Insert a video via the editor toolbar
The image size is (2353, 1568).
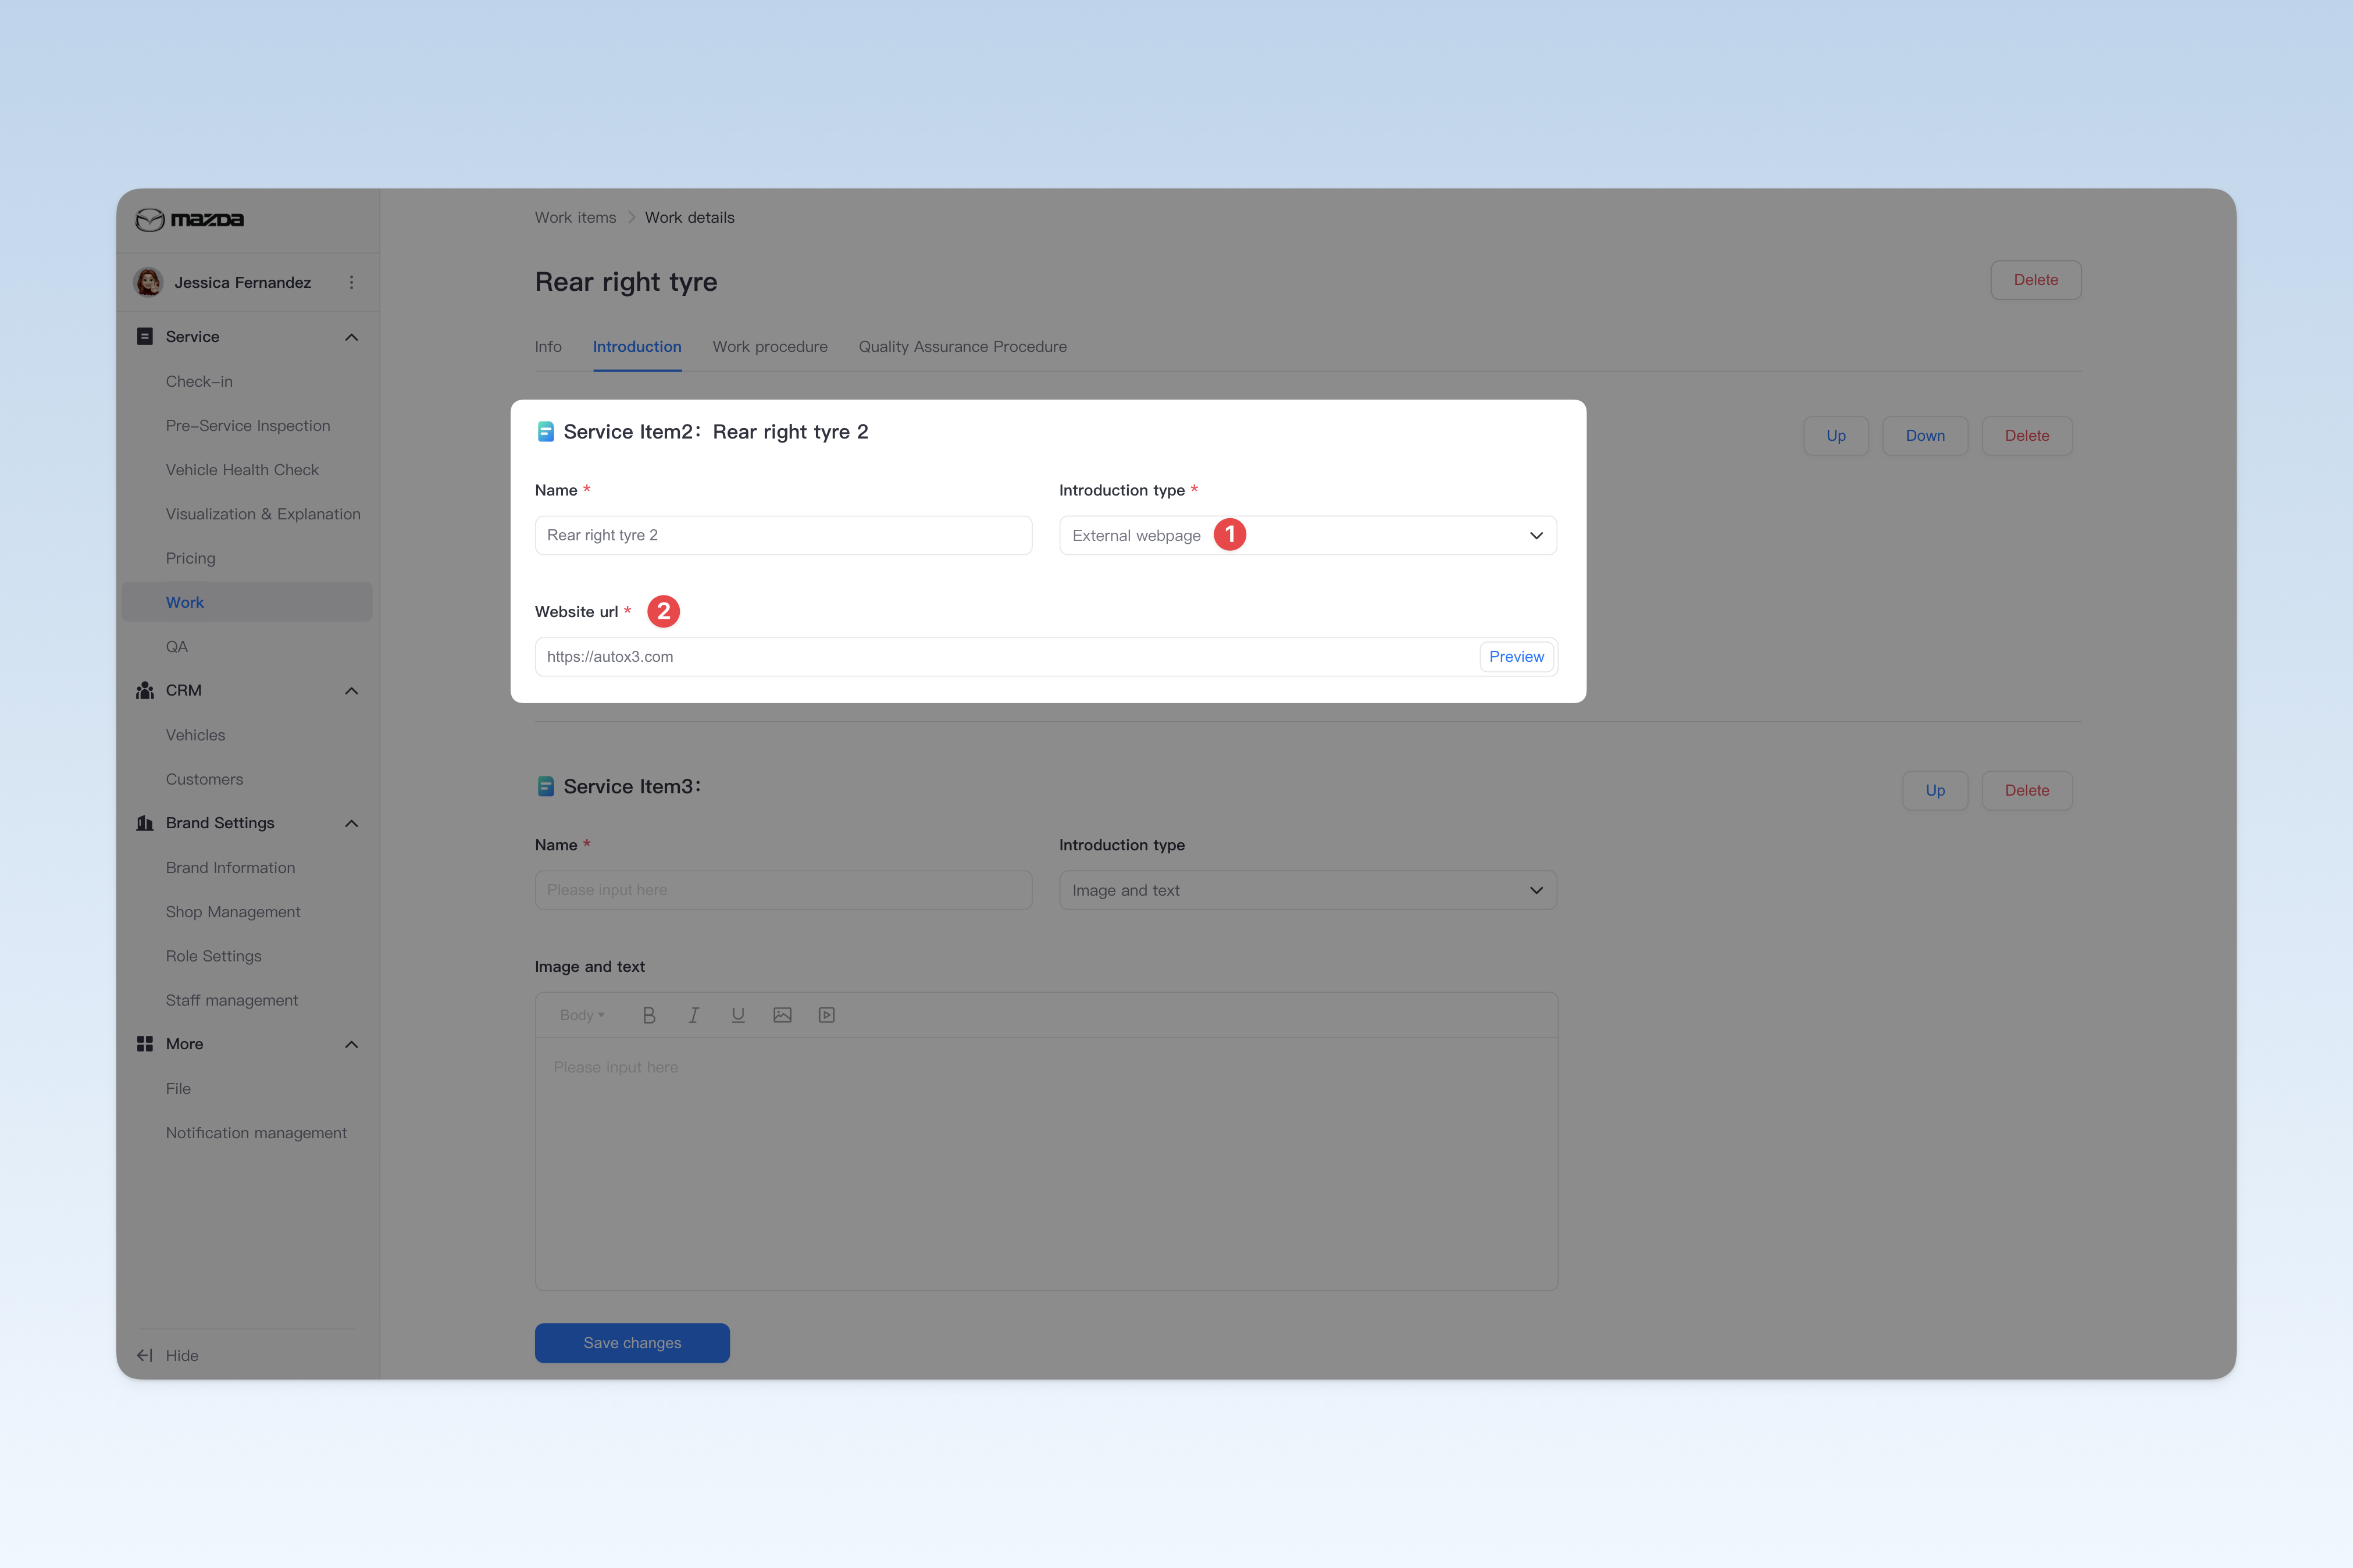pyautogui.click(x=827, y=1015)
